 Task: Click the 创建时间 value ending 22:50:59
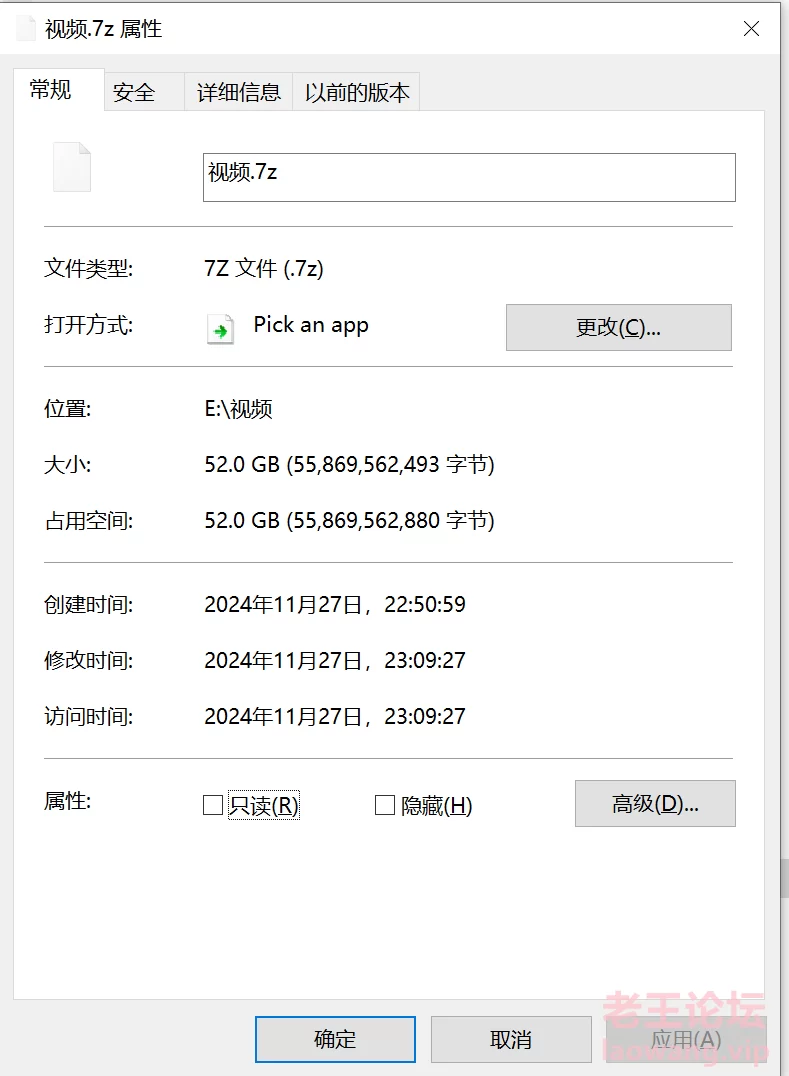coord(335,605)
